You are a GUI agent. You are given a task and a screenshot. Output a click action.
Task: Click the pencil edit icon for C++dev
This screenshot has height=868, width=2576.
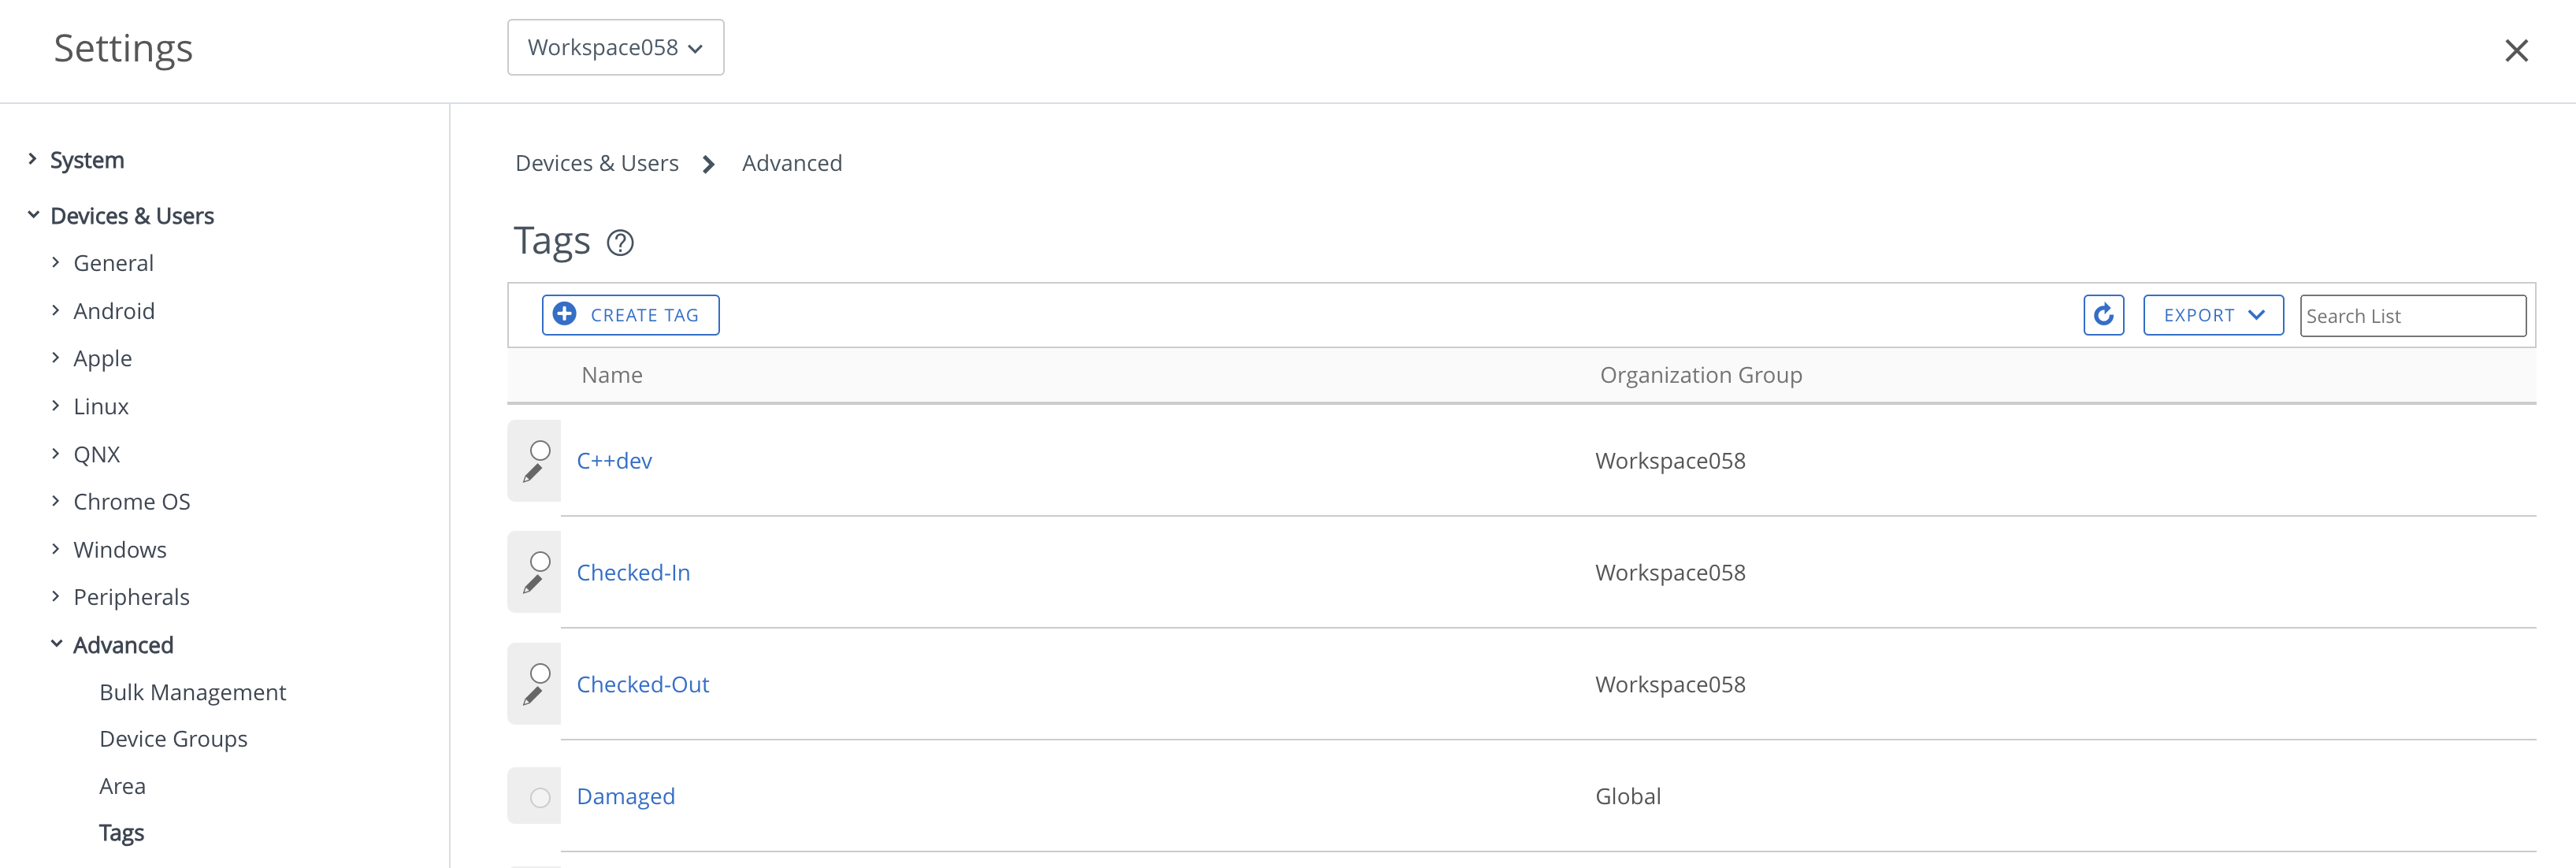click(533, 474)
